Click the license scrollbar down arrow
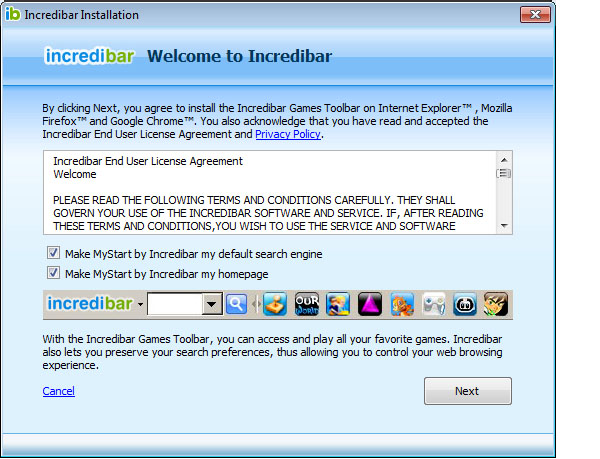 point(504,226)
